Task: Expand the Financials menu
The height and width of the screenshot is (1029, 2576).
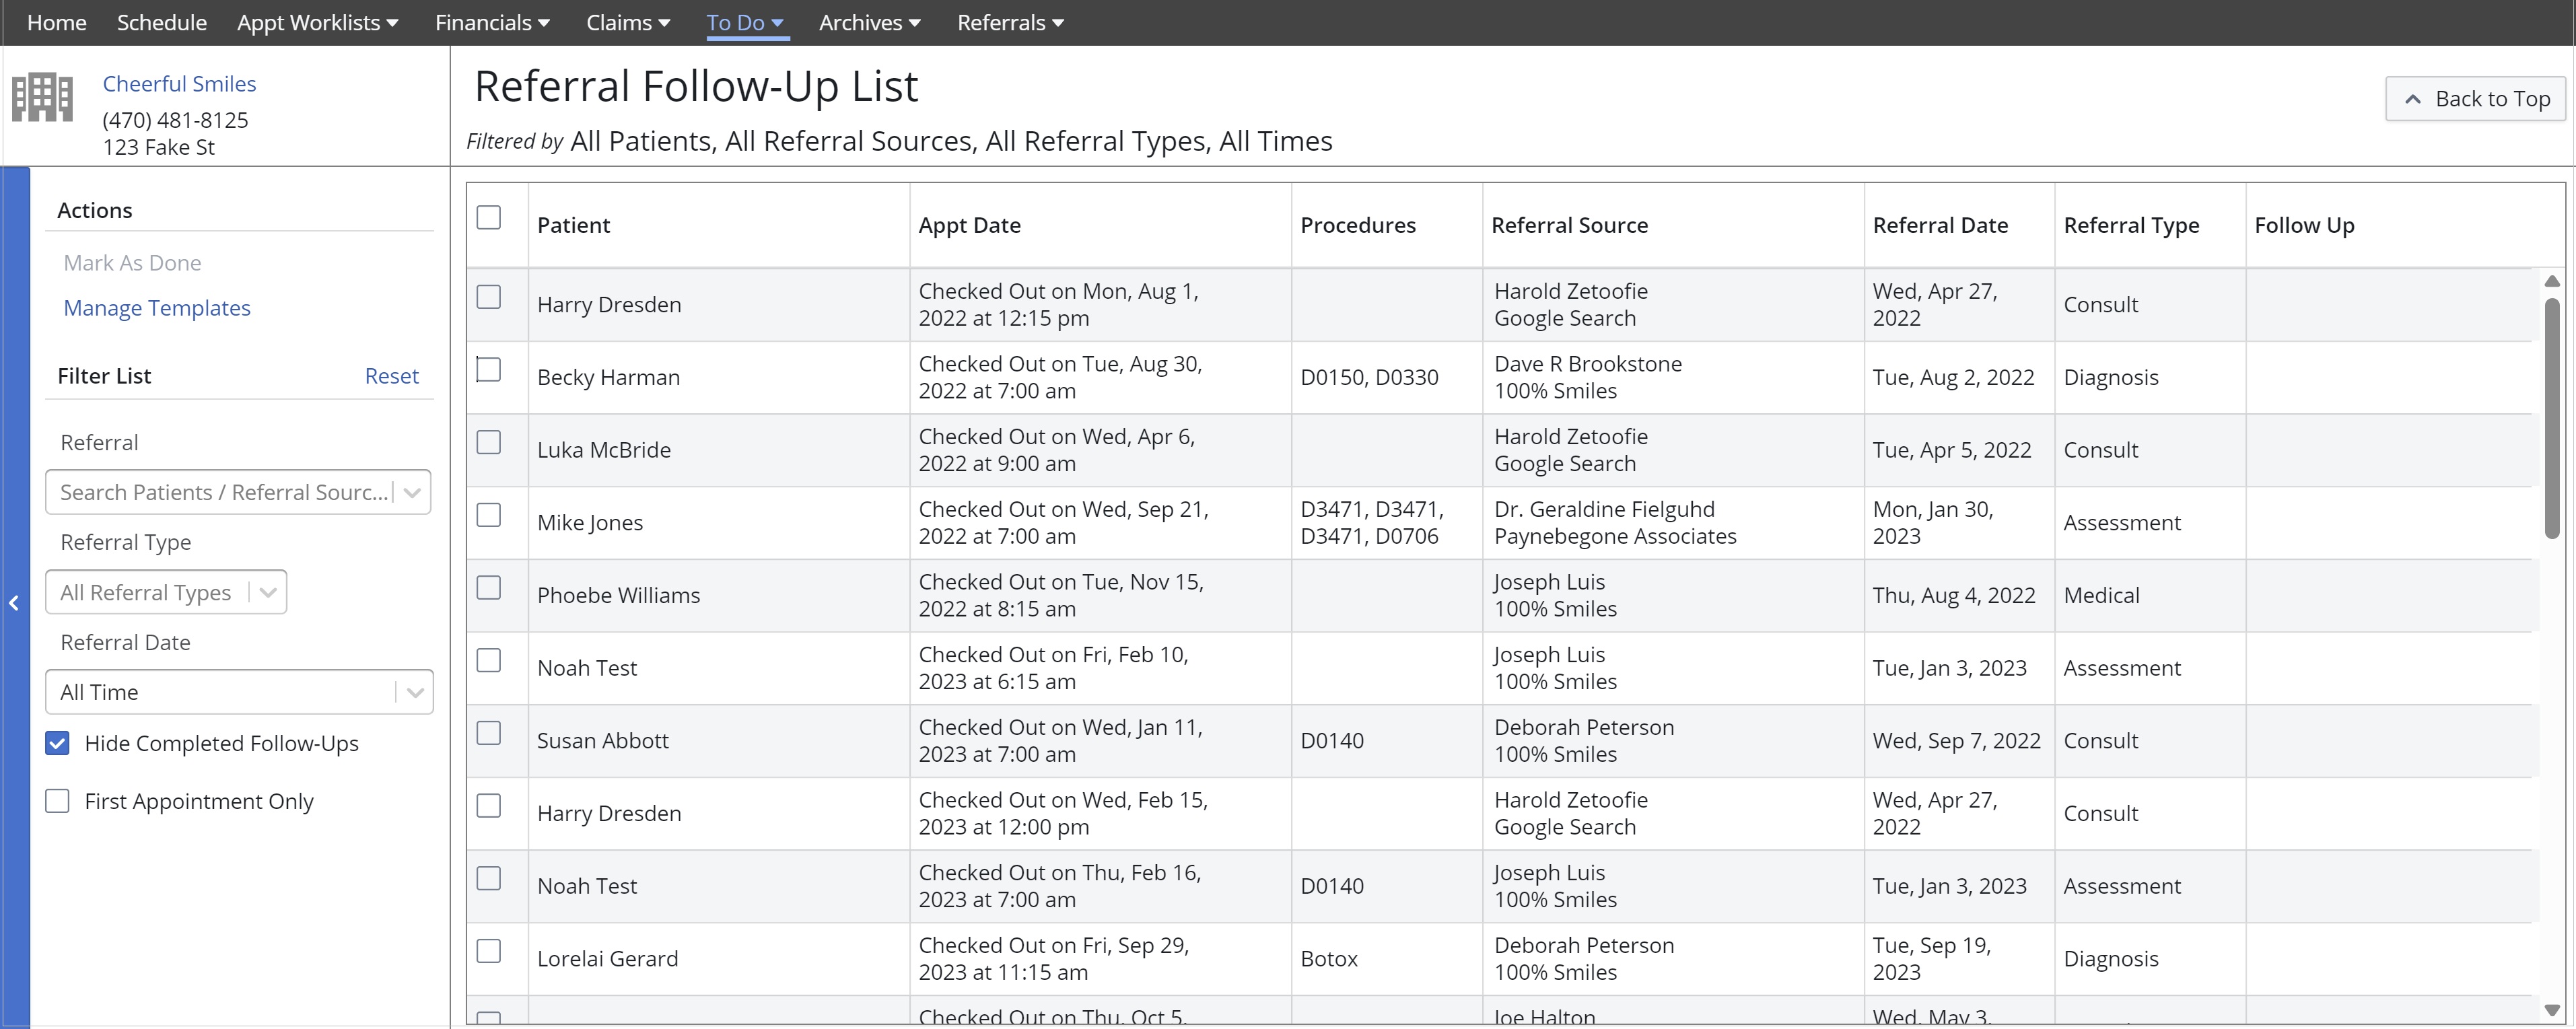Action: coord(492,22)
